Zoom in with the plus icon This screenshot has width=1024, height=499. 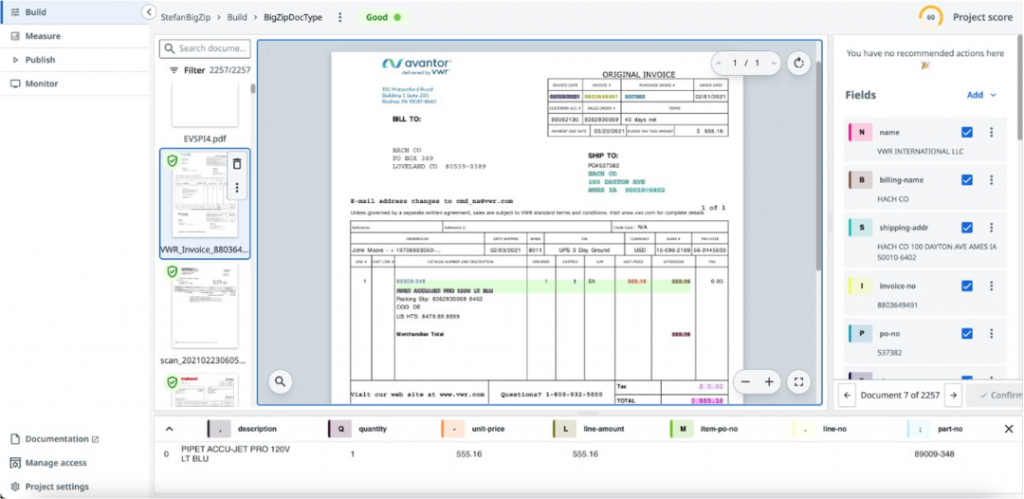coord(769,381)
